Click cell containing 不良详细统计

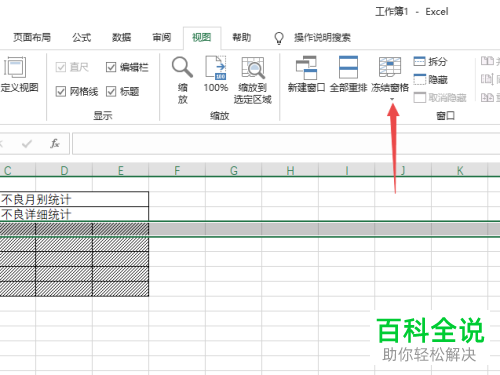tap(74, 214)
